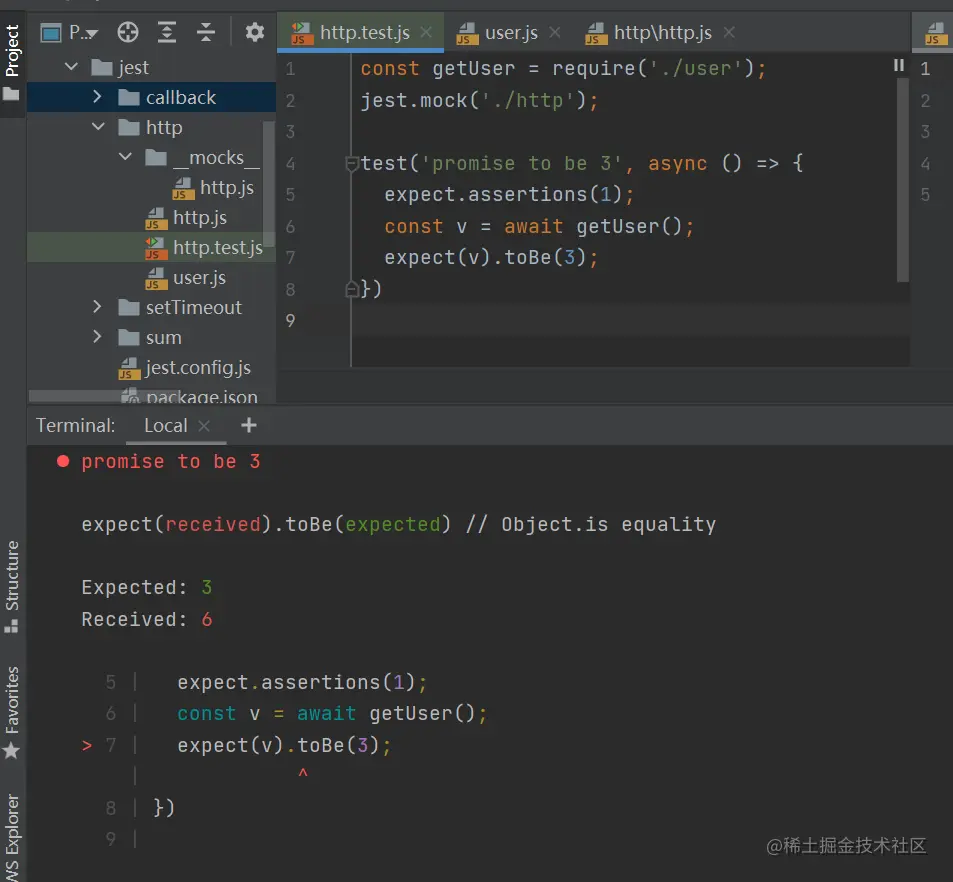
Task: Close the user.js editor tab
Action: 554,32
